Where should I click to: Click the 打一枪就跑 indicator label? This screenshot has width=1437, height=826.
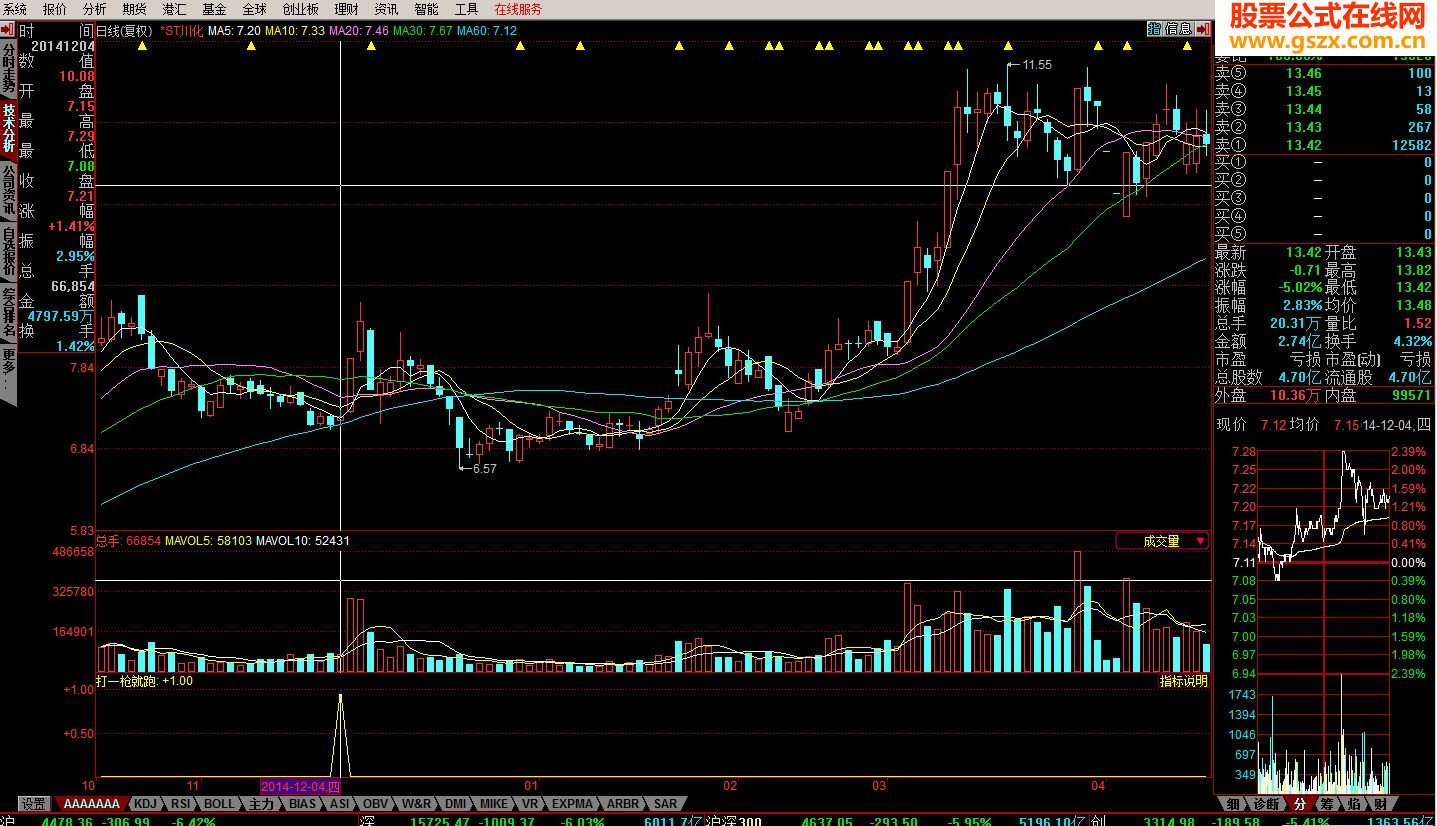click(126, 681)
